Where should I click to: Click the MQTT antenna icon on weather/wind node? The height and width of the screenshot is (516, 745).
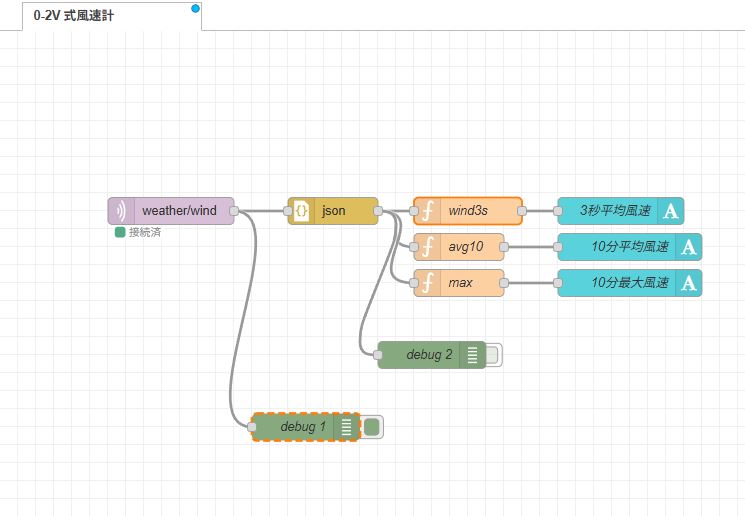pyautogui.click(x=122, y=211)
